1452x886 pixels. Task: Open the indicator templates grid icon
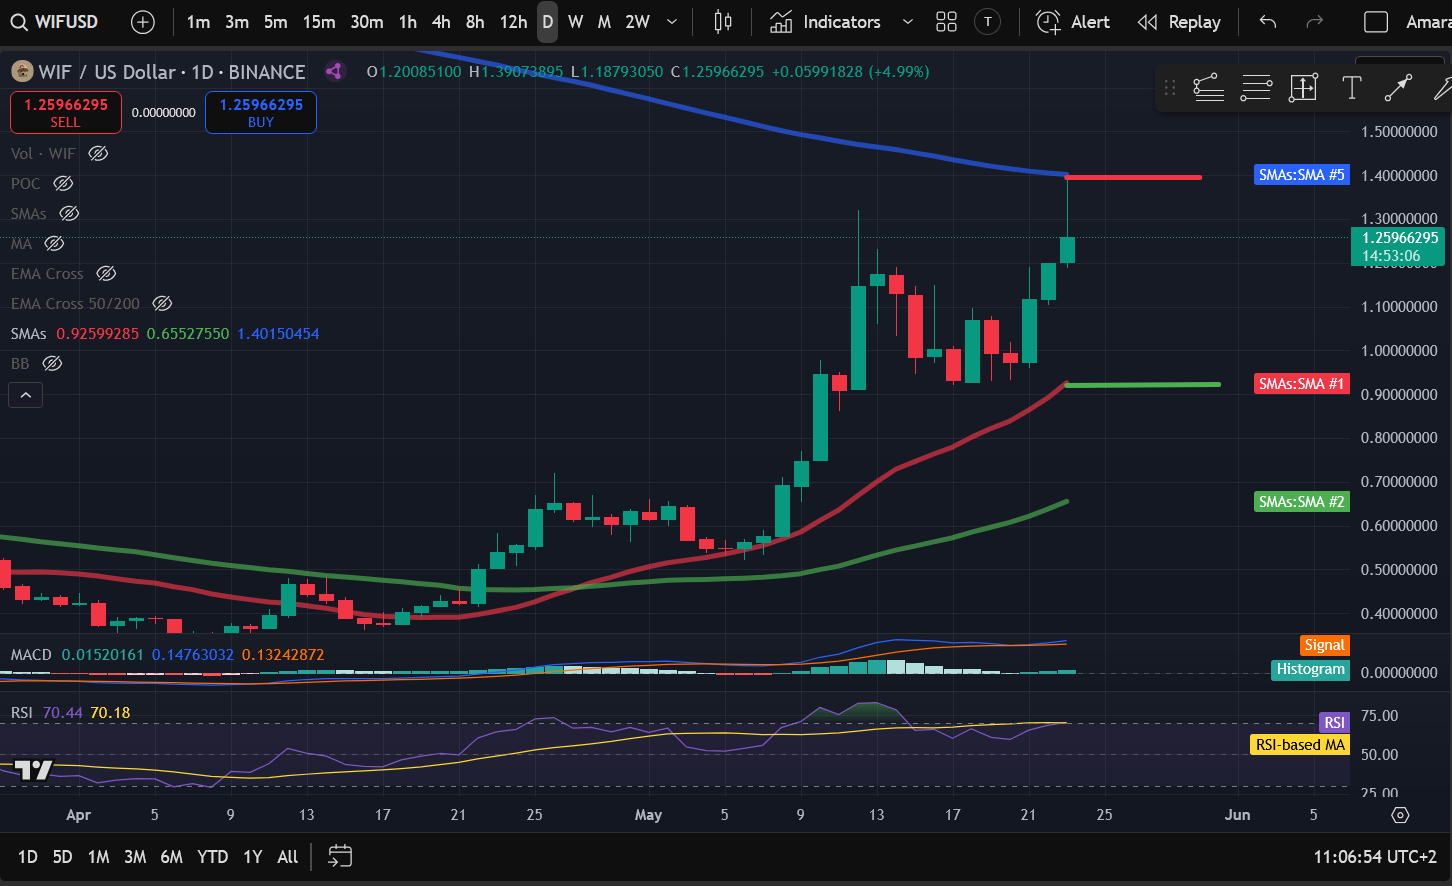coord(946,22)
